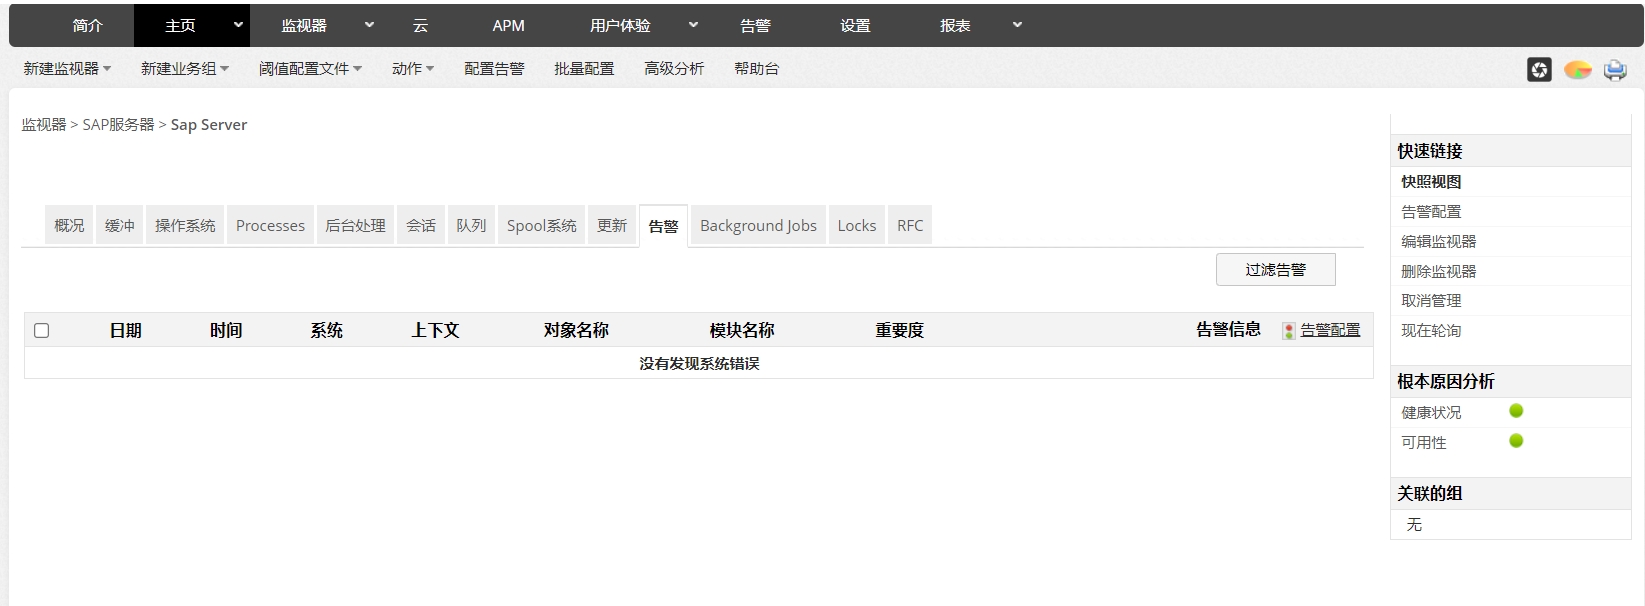Open 快照视图 in quick links
Image resolution: width=1645 pixels, height=606 pixels.
[1431, 182]
